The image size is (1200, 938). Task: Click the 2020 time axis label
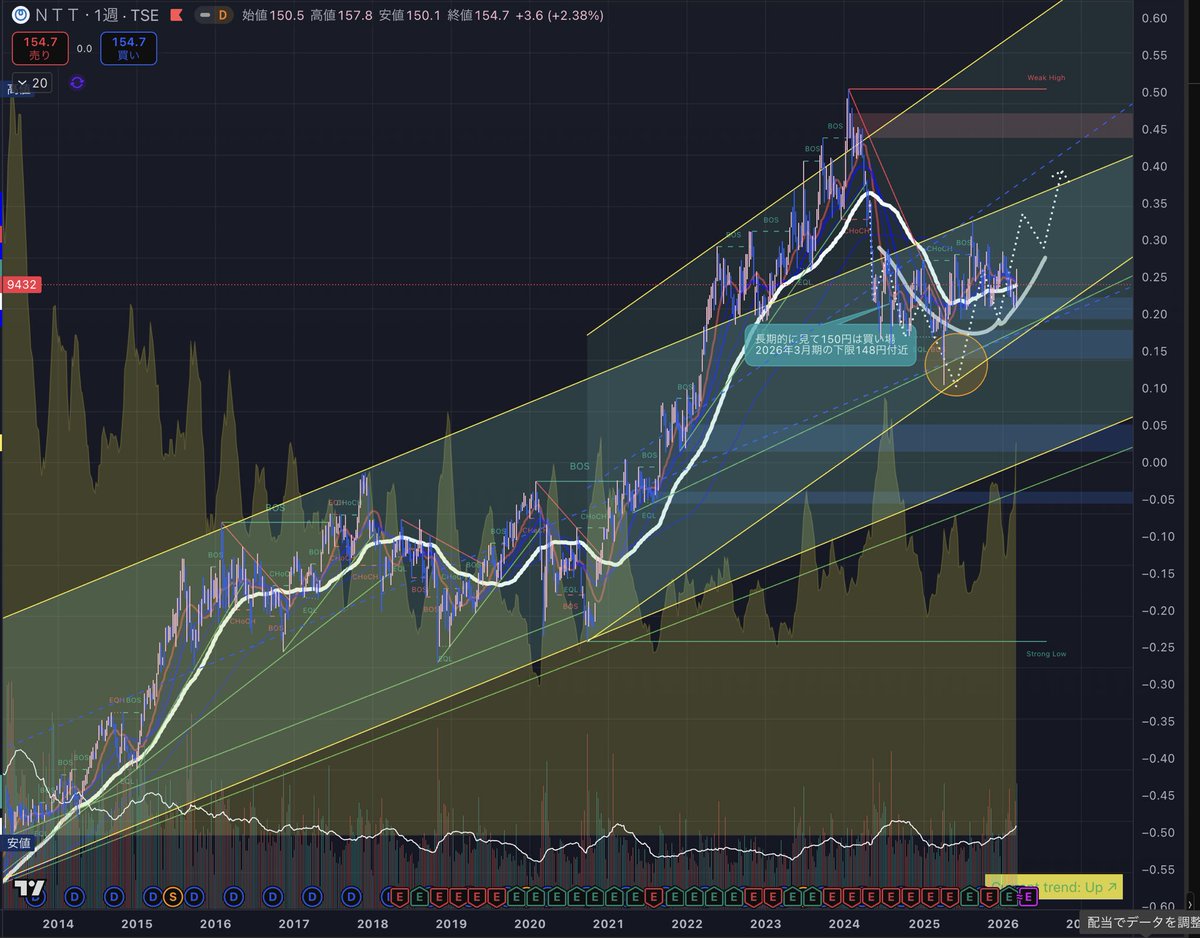[x=530, y=922]
